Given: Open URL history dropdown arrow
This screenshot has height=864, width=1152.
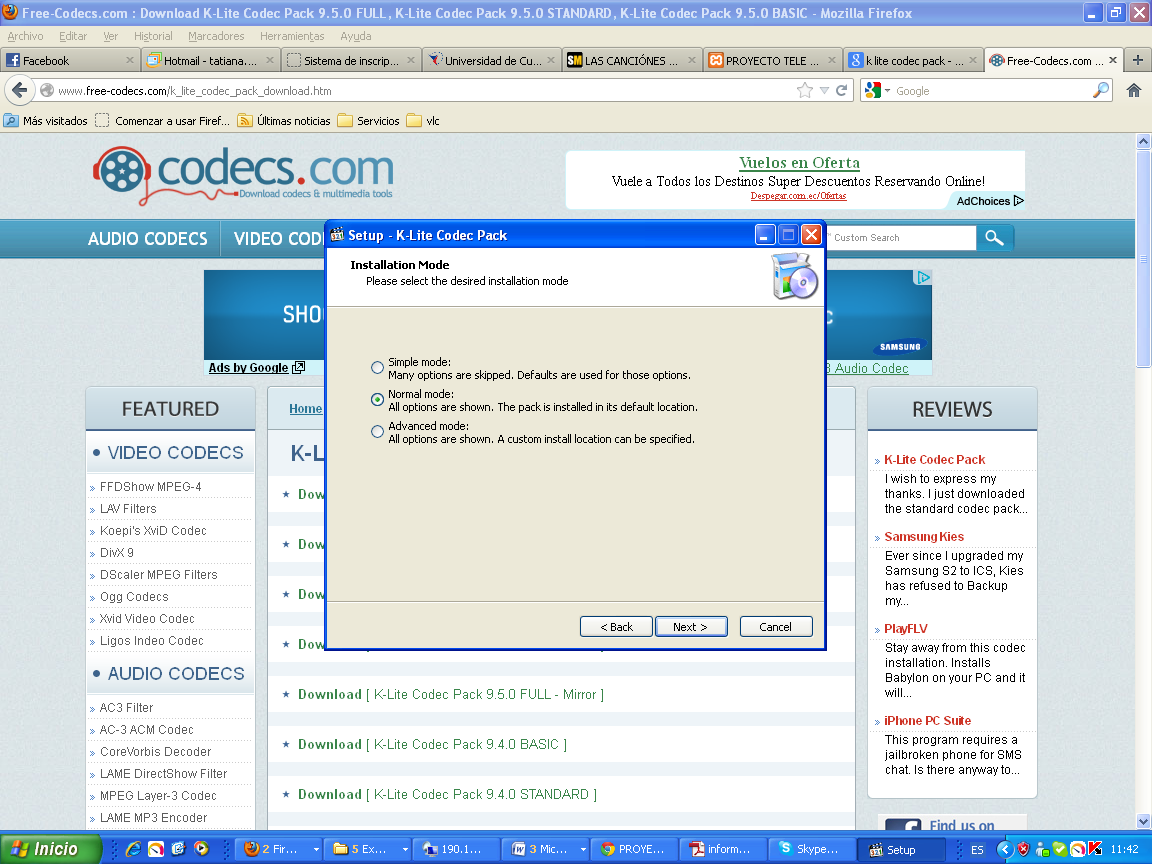Looking at the screenshot, I should 824,90.
